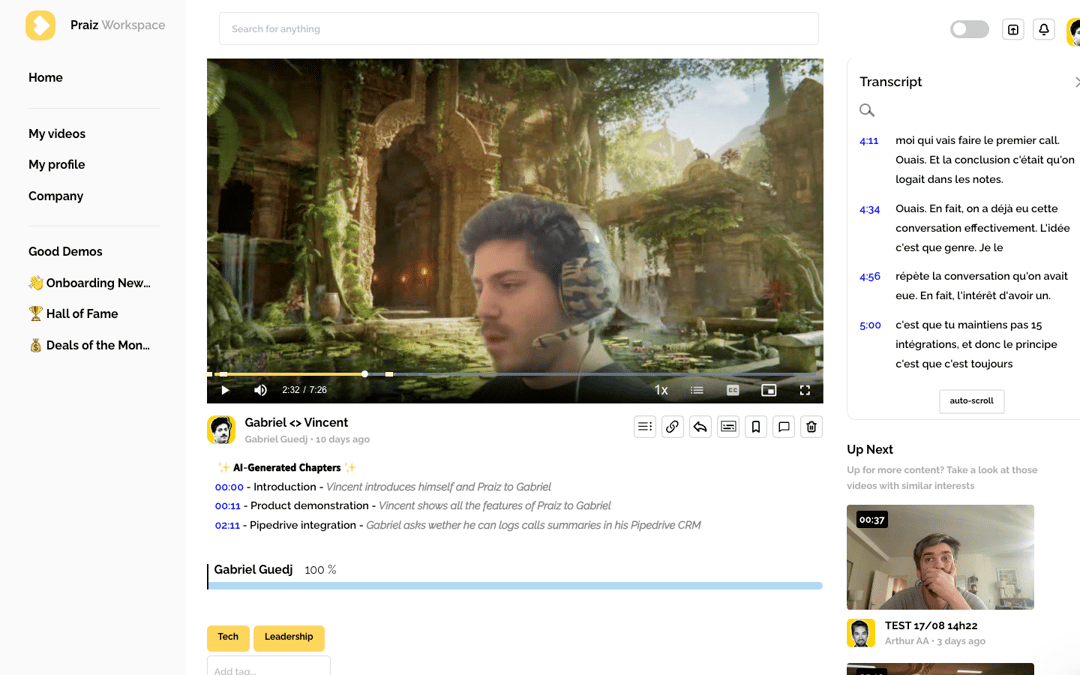Image resolution: width=1080 pixels, height=675 pixels.
Task: Click the upload video icon in header
Action: point(1013,30)
